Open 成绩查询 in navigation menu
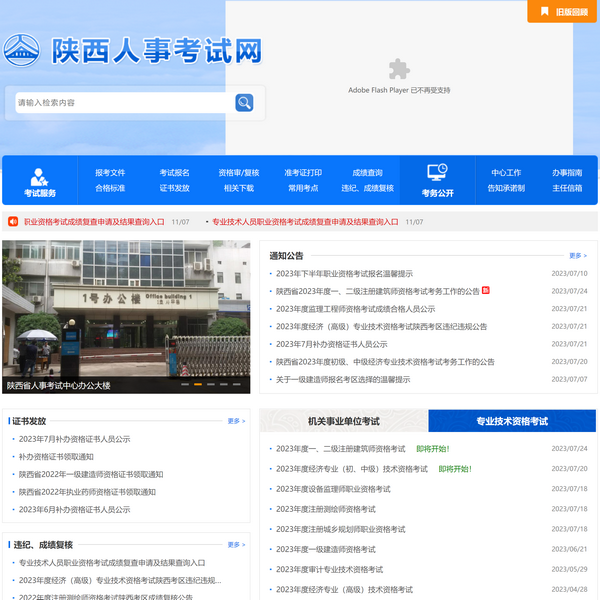Screen dimensions: 600x600 tap(367, 172)
